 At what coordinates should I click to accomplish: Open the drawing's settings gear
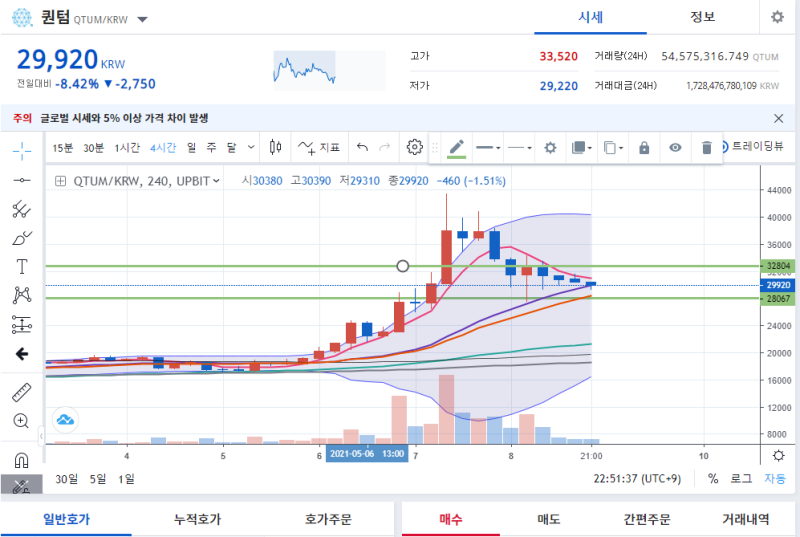point(550,148)
